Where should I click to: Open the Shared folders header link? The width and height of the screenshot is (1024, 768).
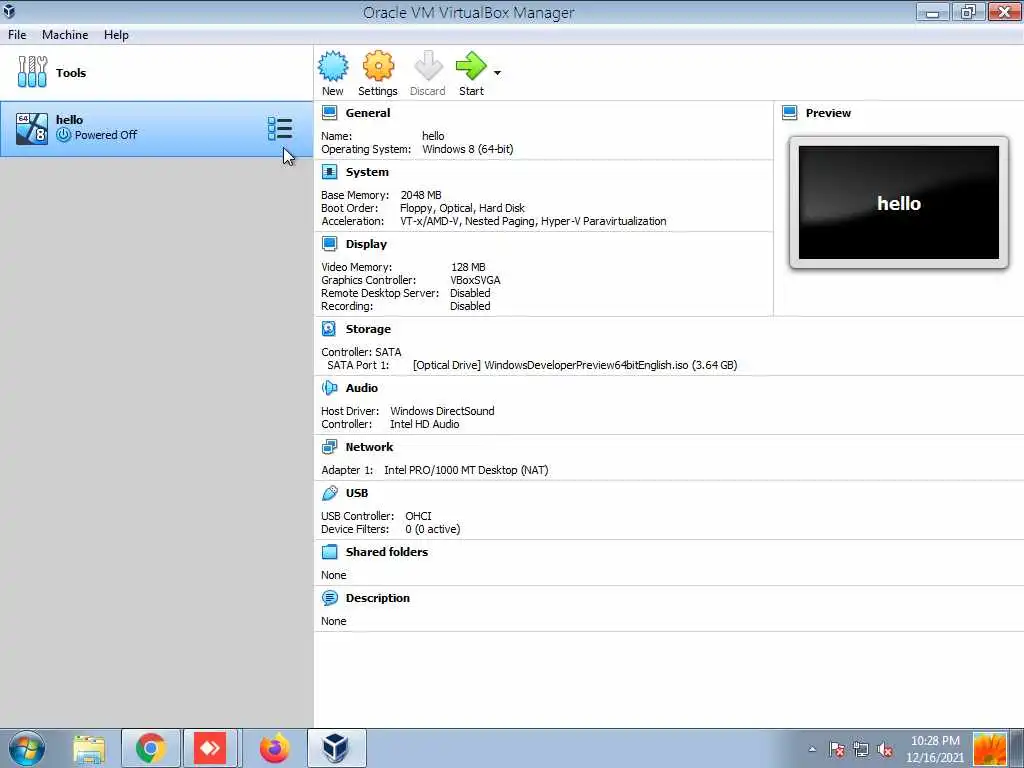tap(387, 552)
